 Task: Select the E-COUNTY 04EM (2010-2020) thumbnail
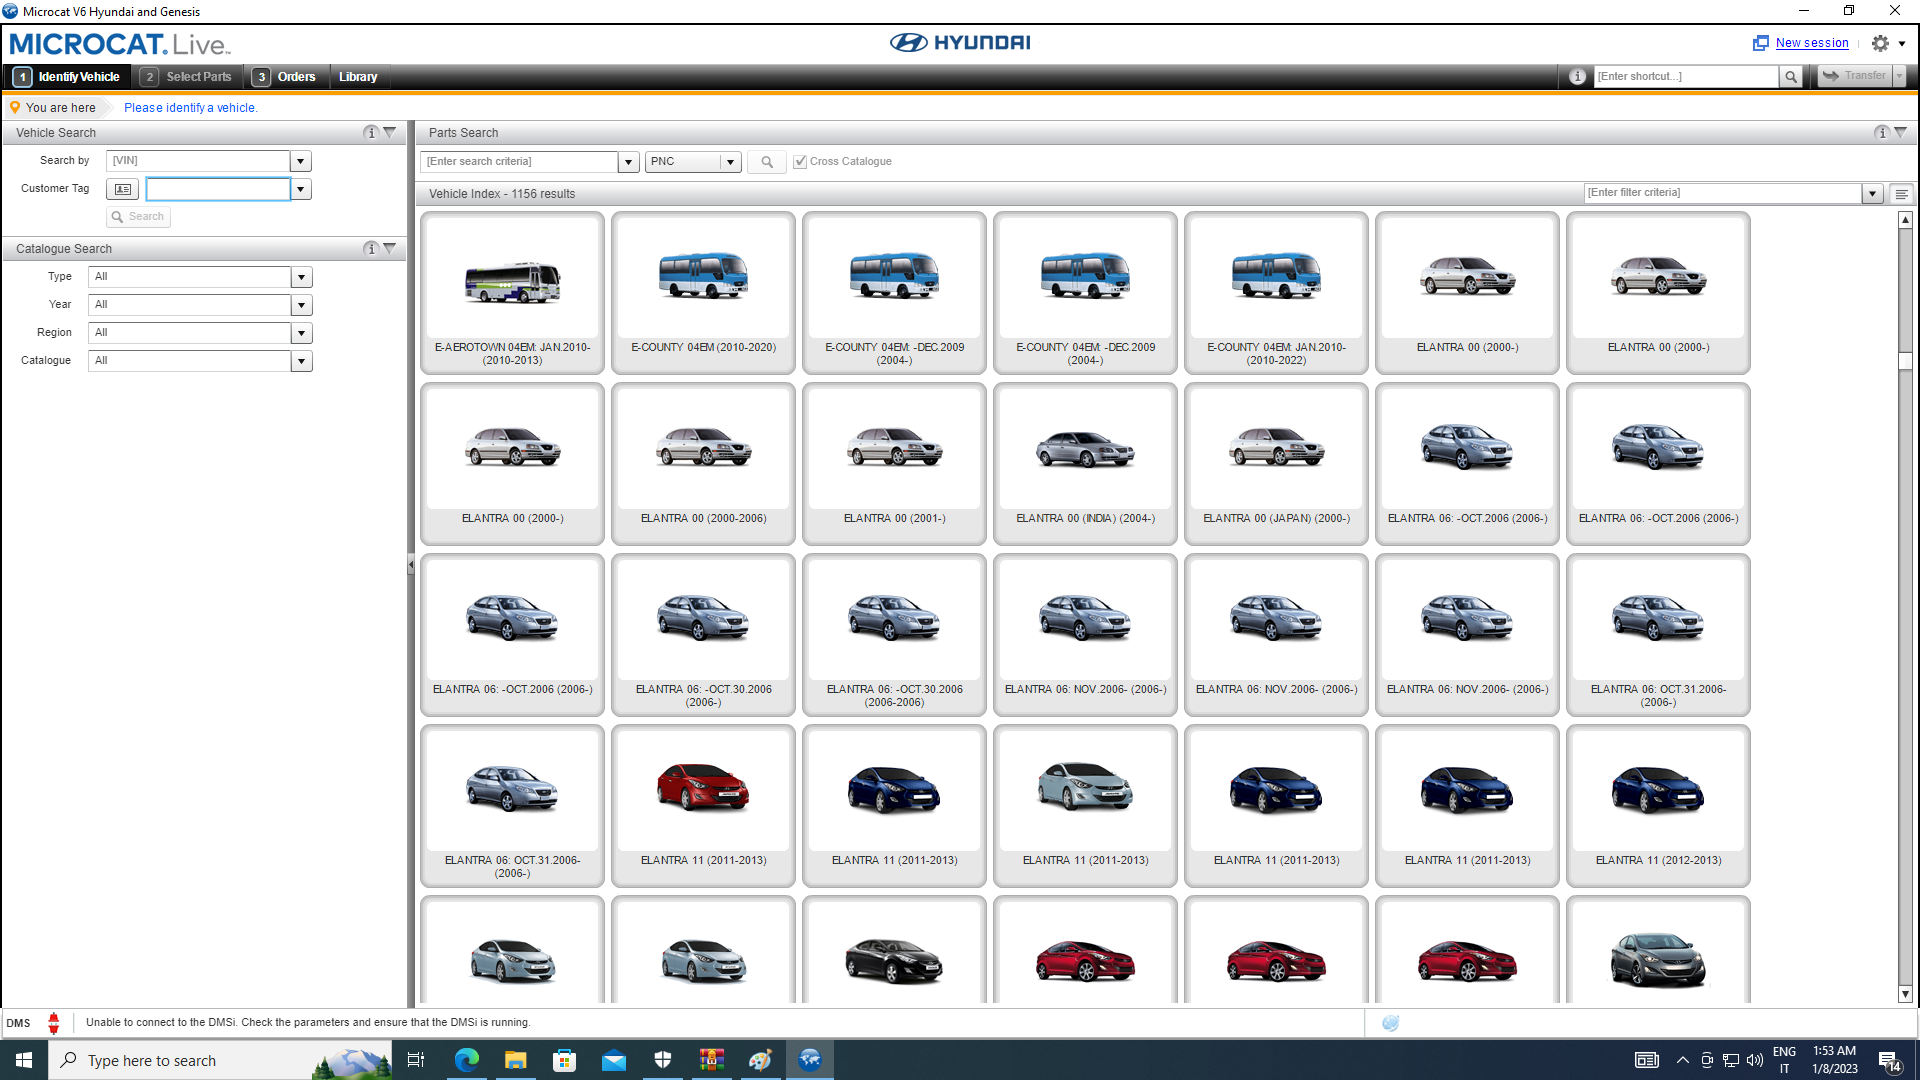[703, 293]
